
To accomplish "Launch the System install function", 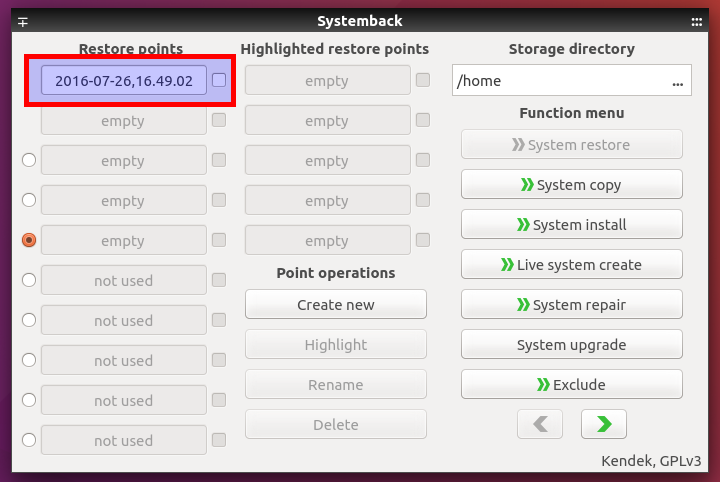I will click(572, 224).
